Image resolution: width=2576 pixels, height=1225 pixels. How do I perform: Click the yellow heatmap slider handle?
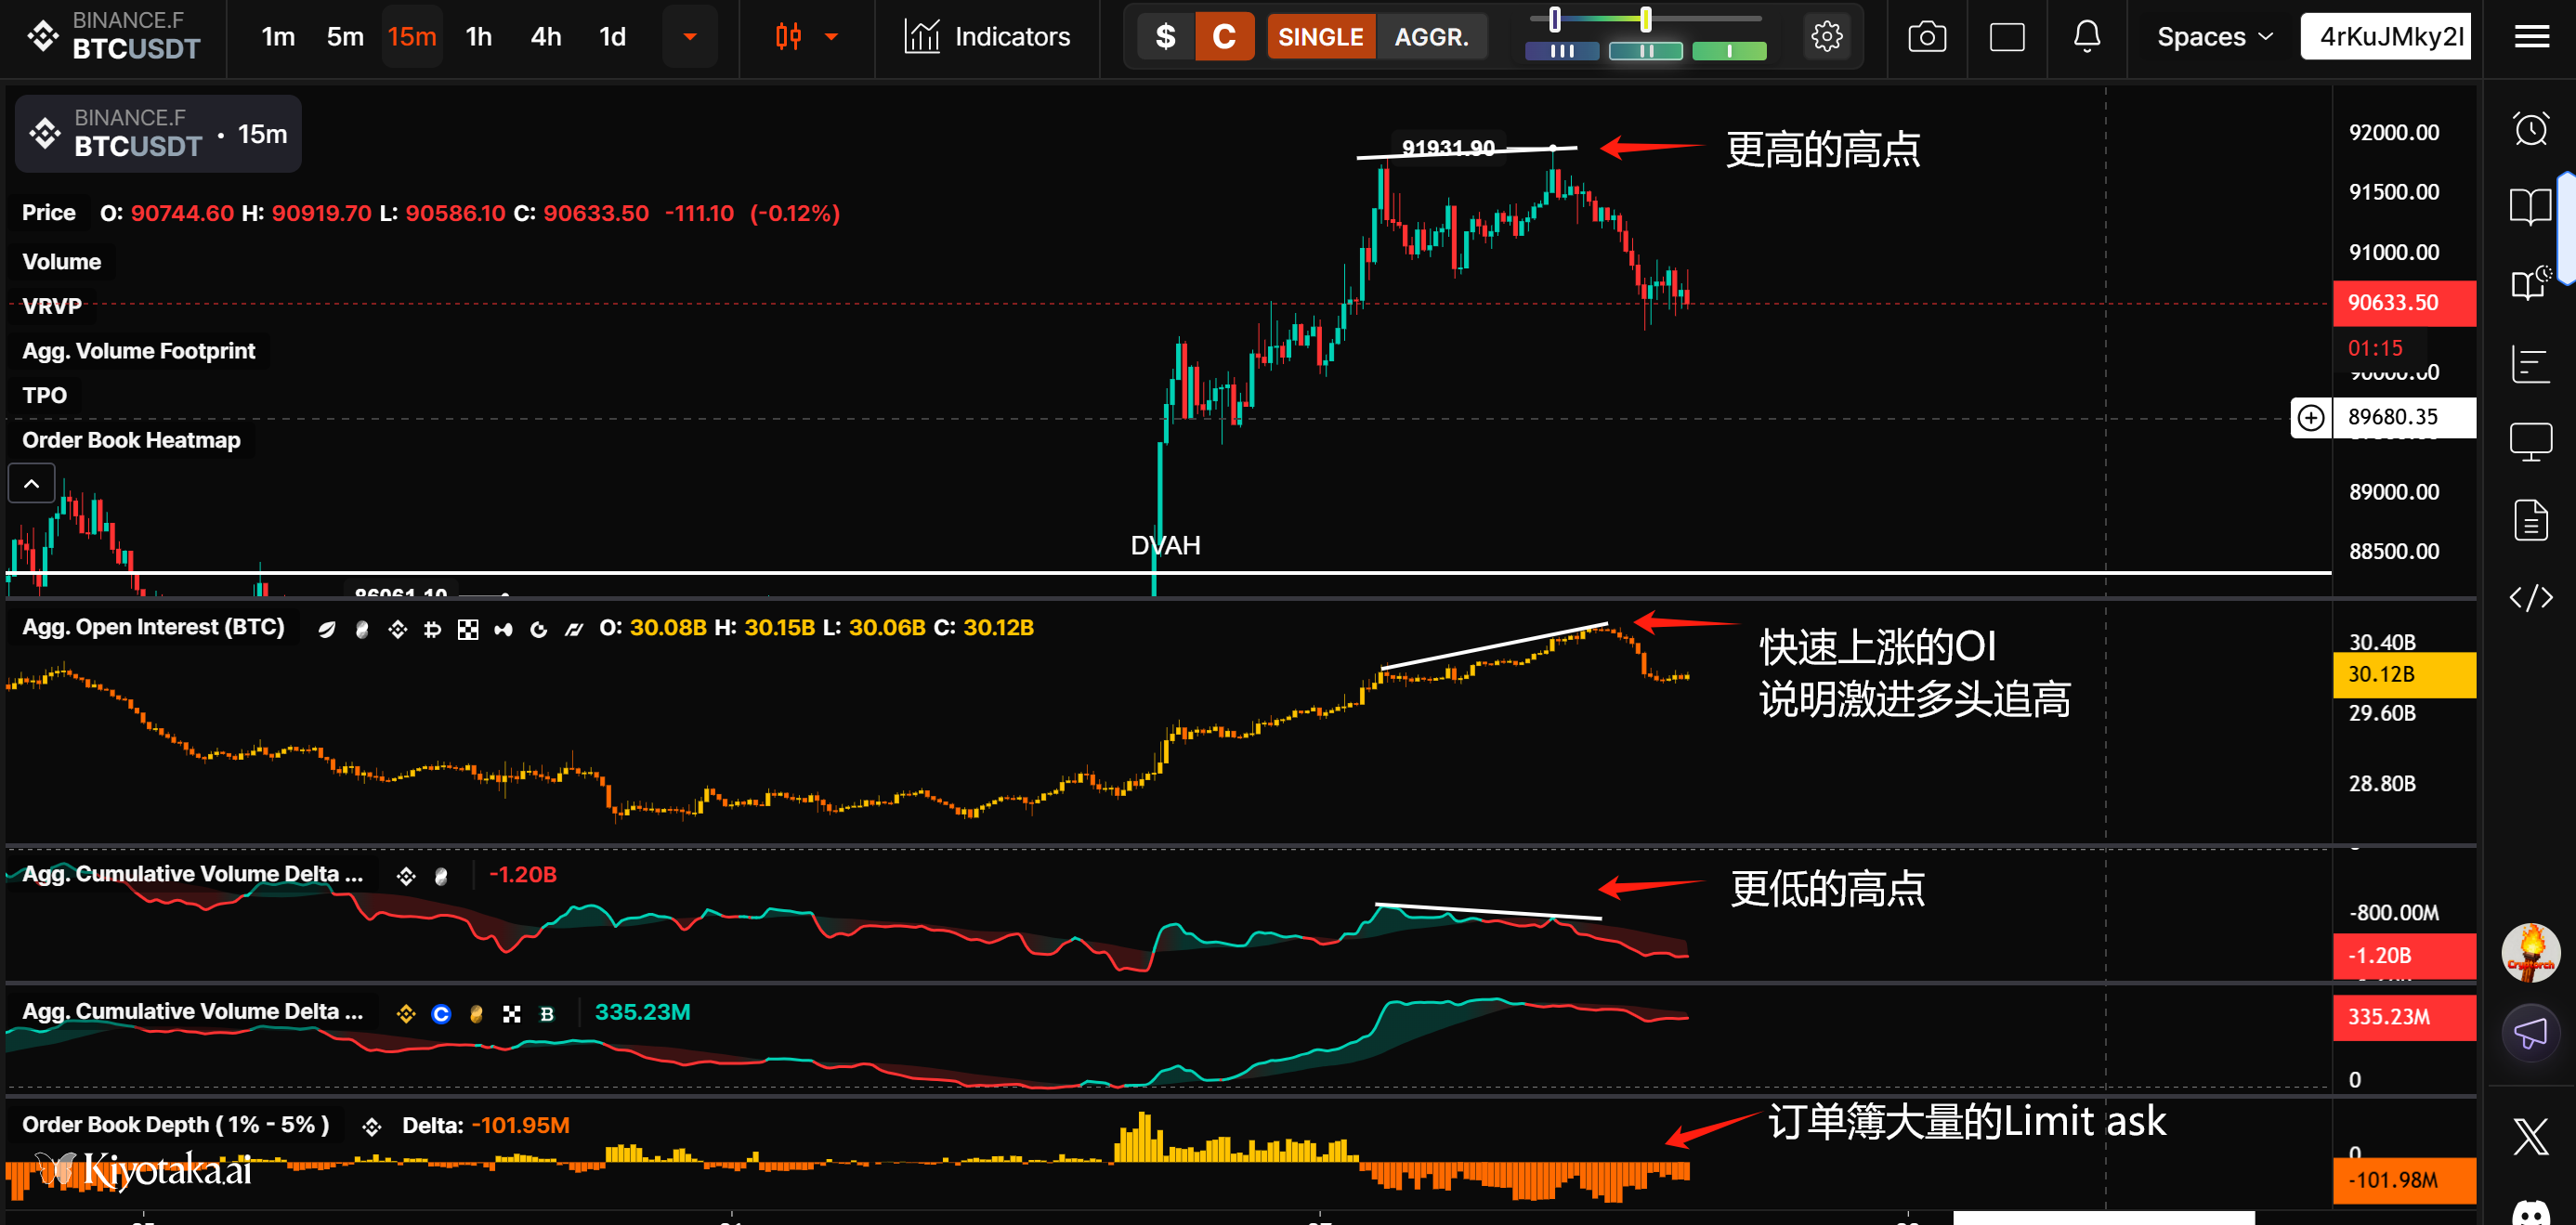tap(1645, 19)
